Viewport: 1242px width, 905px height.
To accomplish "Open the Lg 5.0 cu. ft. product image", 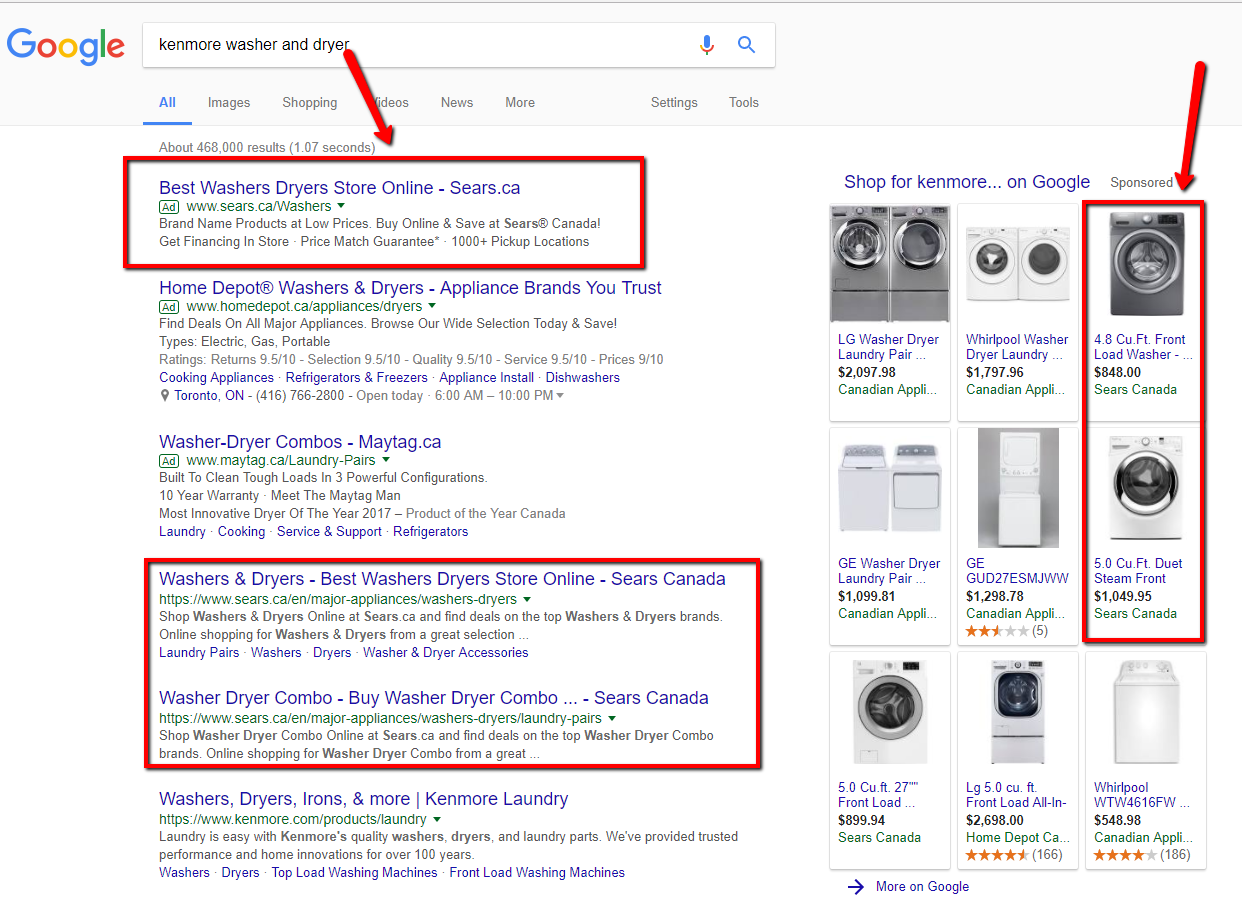I will point(1018,712).
